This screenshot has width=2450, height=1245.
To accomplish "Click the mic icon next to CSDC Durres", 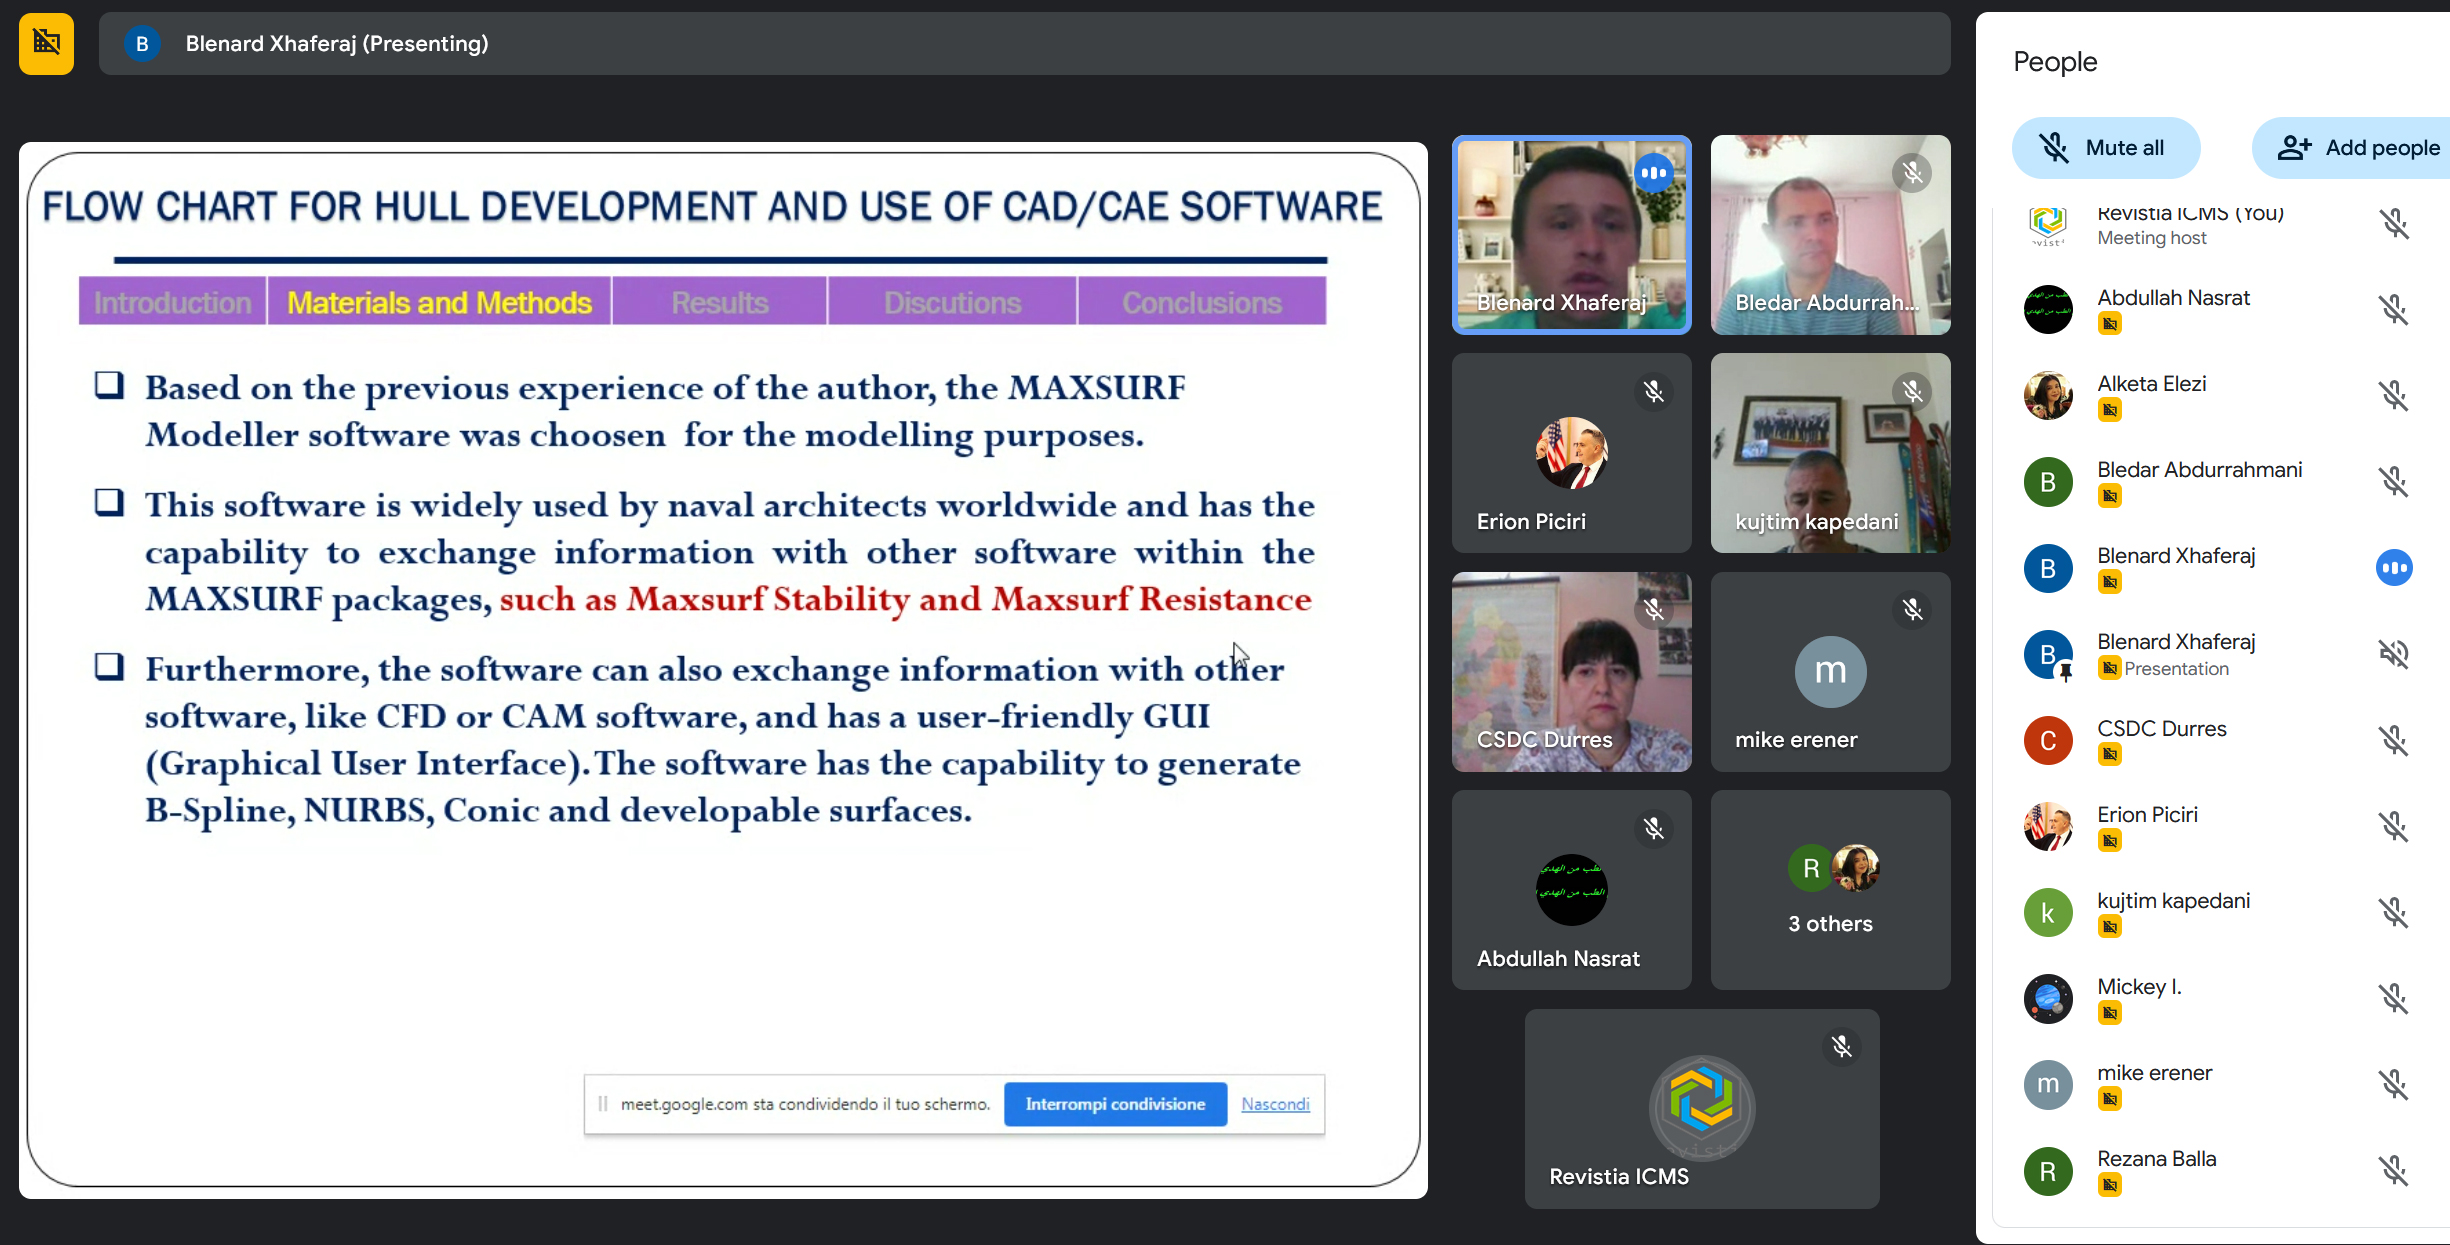I will [2393, 740].
